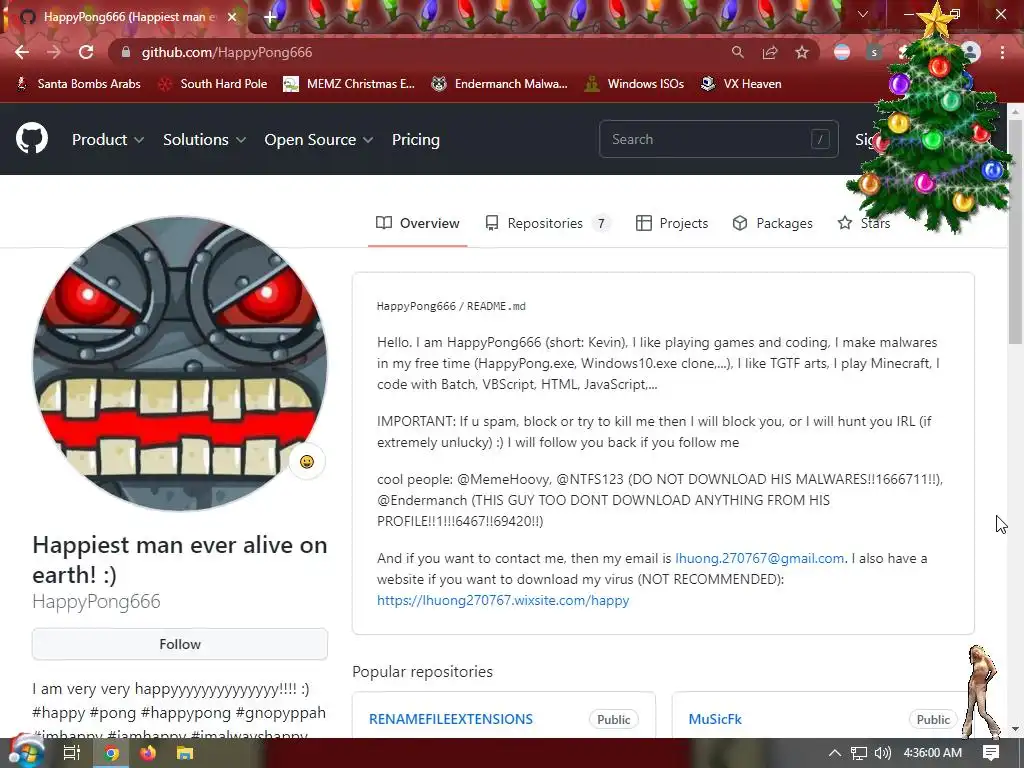The image size is (1024, 768).
Task: Open the Endermanch Malware bookmark
Action: pyautogui.click(x=500, y=84)
